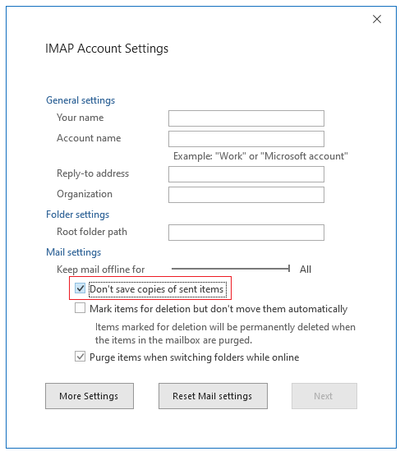
Task: Close the IMAP Account Settings dialog
Action: [x=377, y=19]
